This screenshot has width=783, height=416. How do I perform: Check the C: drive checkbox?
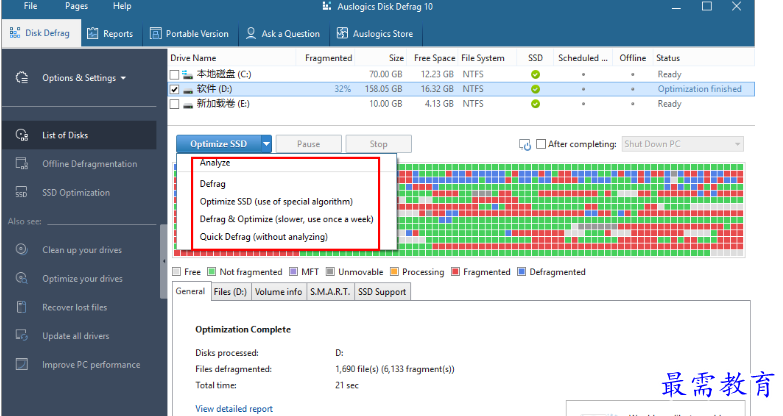pos(174,75)
